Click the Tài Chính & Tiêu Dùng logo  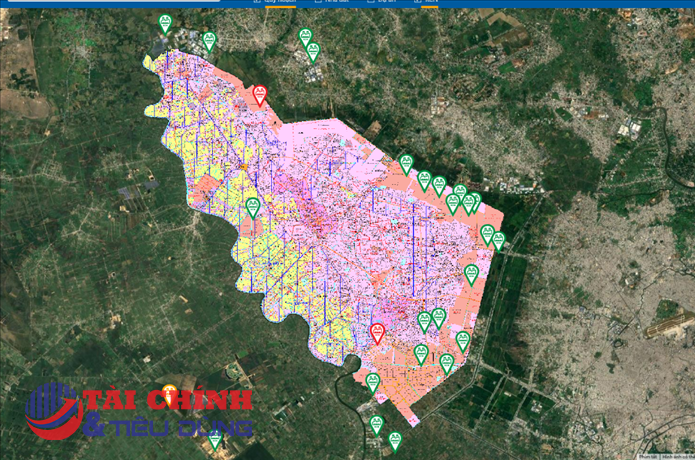pyautogui.click(x=140, y=410)
